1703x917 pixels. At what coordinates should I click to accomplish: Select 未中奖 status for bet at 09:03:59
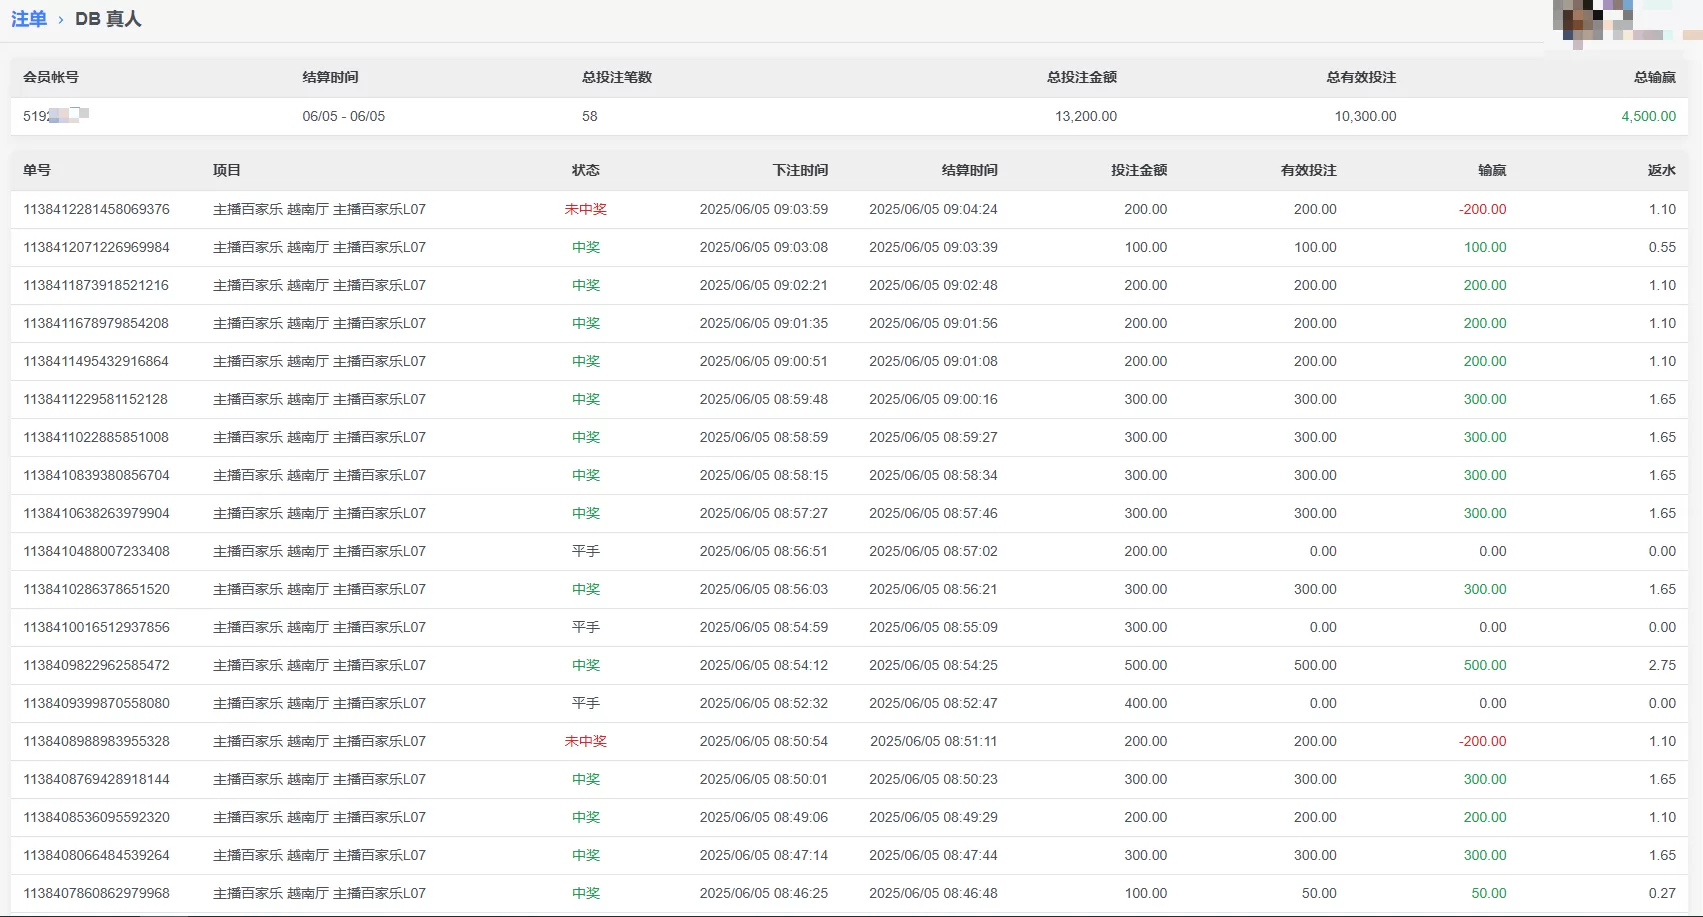click(x=586, y=209)
